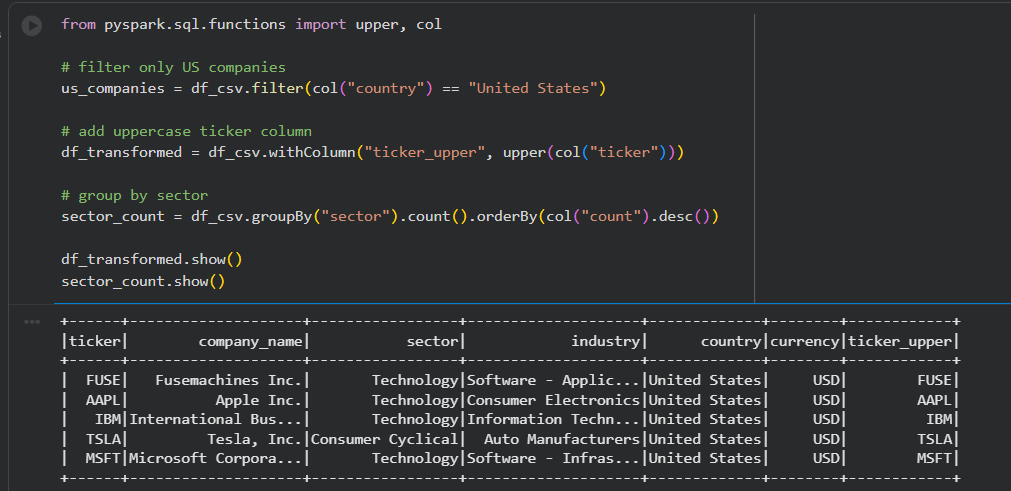Click 'df_transformed.show()' line
This screenshot has height=491, width=1011.
click(x=152, y=260)
